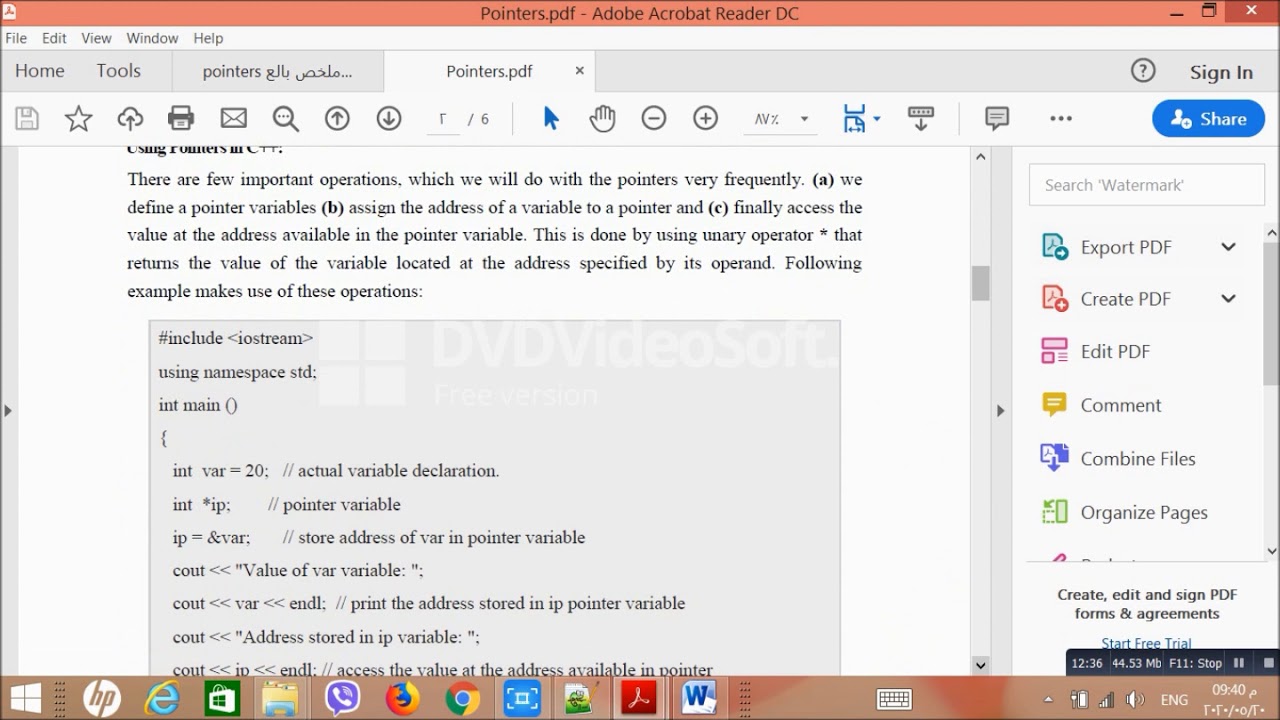The height and width of the screenshot is (720, 1280).
Task: Open the Organize Pages tool
Action: (1124, 512)
